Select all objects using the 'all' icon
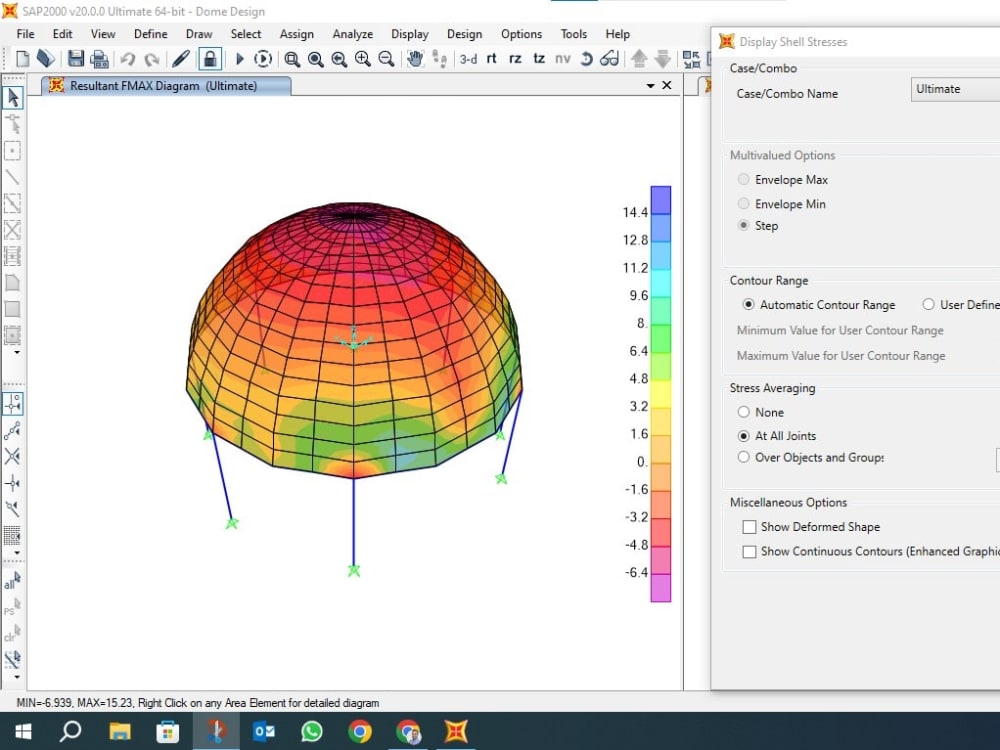This screenshot has width=1000, height=750. (x=13, y=582)
